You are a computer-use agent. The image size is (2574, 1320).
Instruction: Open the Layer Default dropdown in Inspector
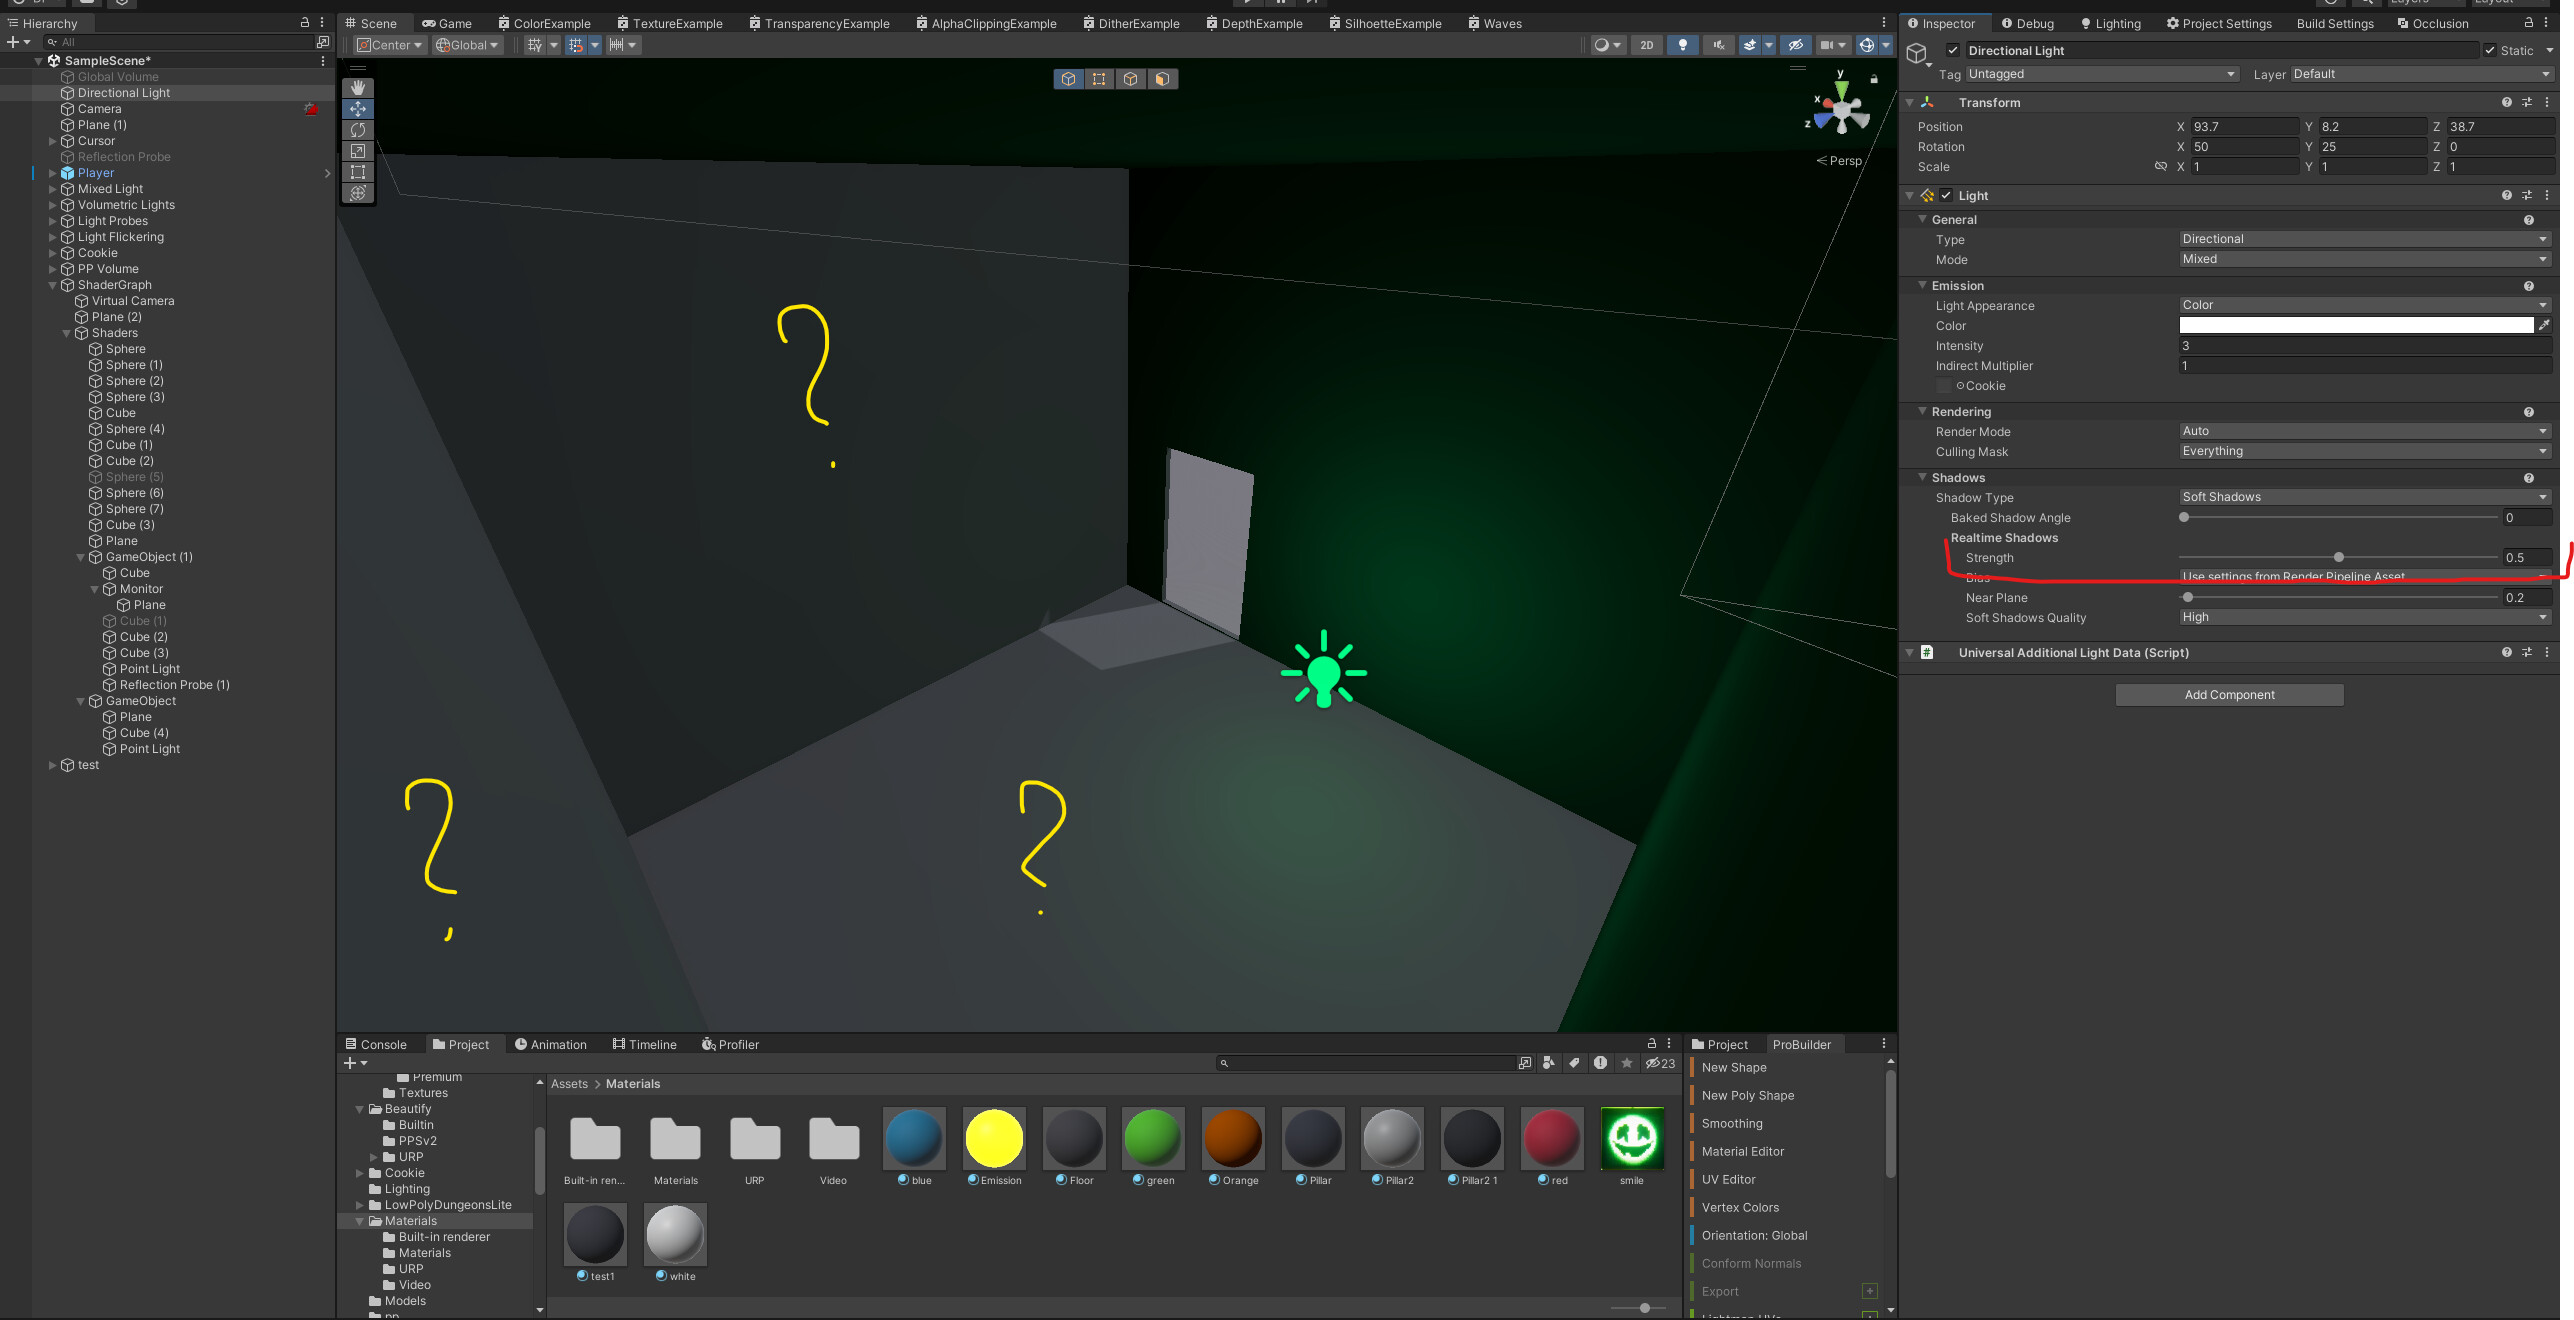pyautogui.click(x=2421, y=73)
